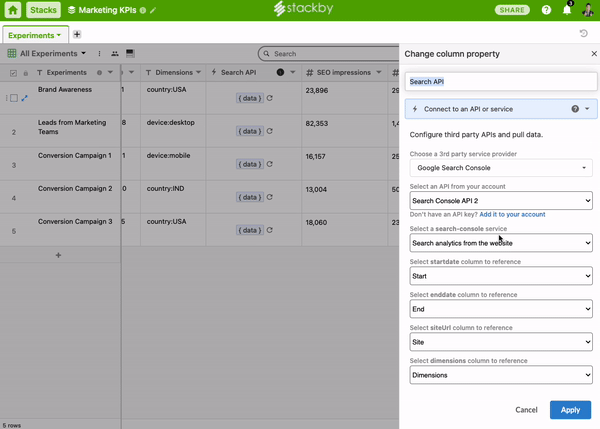The image size is (600, 429).
Task: Select cell device:mobile
Action: [173, 164]
